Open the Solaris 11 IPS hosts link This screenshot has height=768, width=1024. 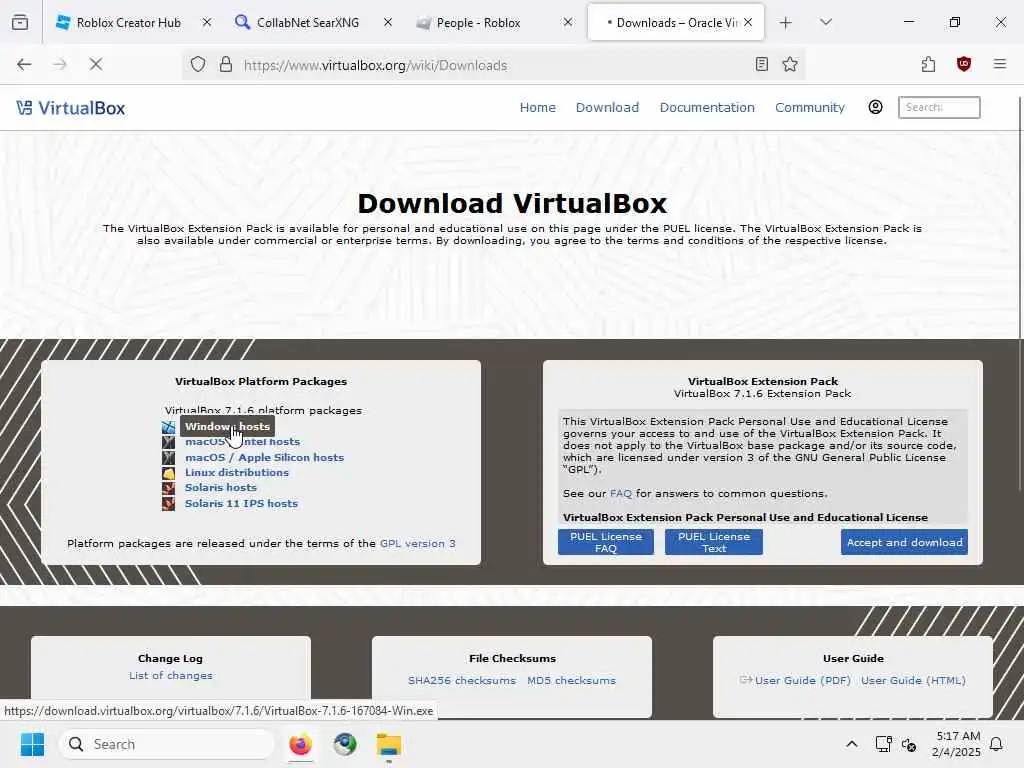(241, 503)
